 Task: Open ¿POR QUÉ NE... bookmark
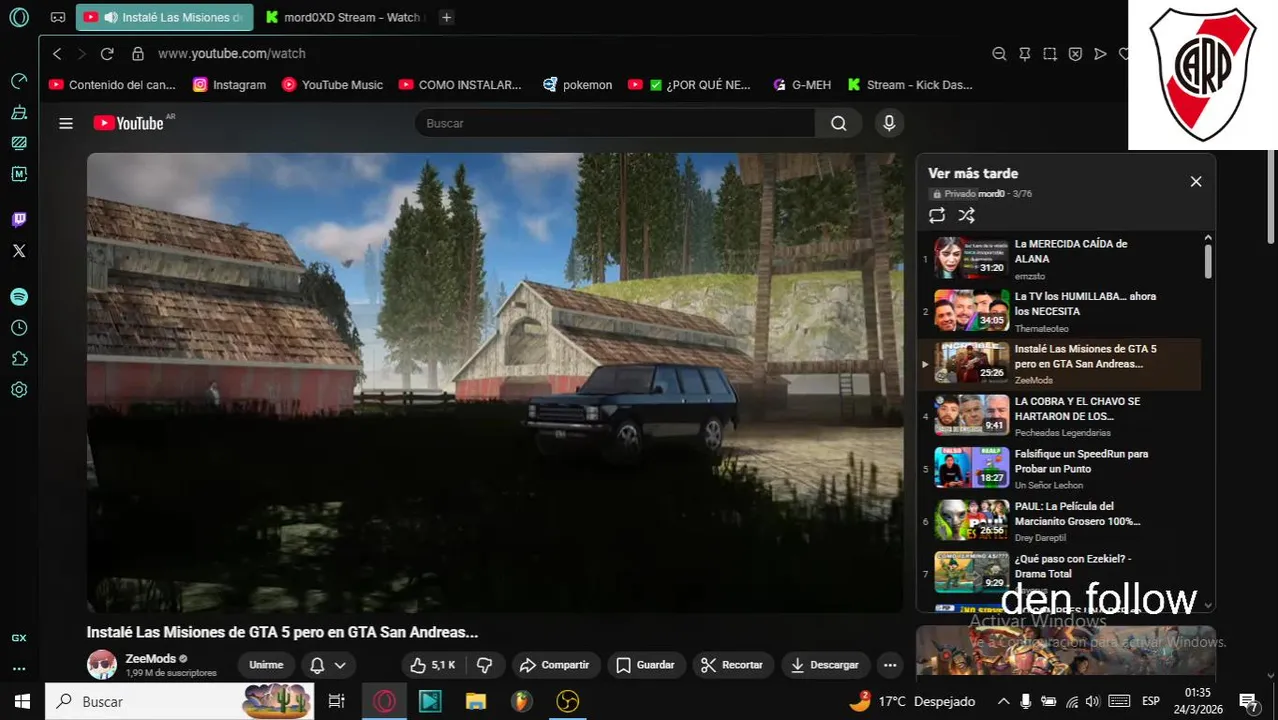(689, 85)
